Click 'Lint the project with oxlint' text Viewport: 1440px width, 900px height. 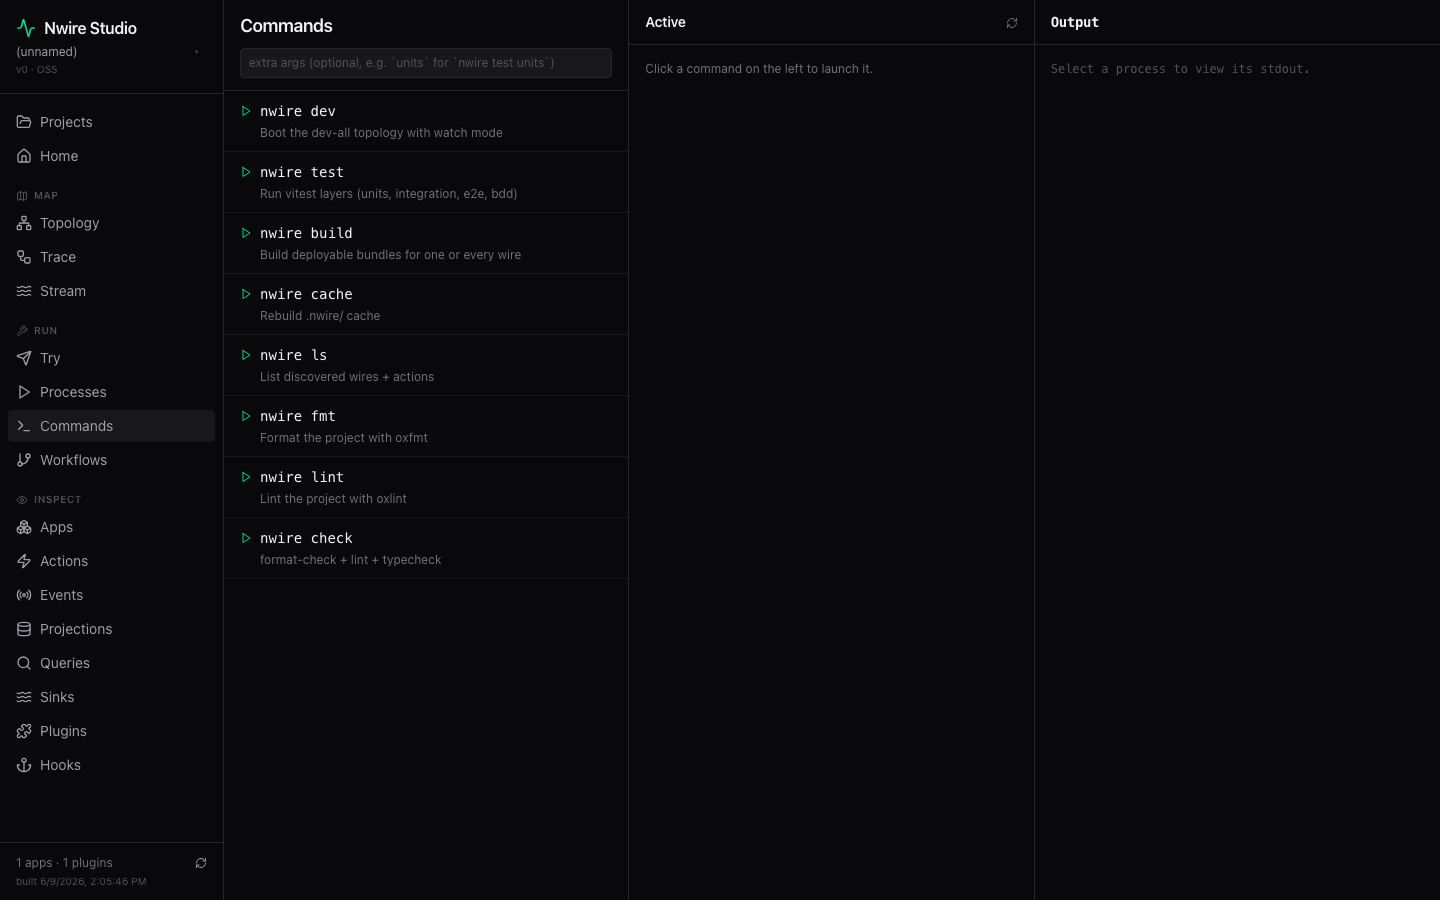click(333, 499)
